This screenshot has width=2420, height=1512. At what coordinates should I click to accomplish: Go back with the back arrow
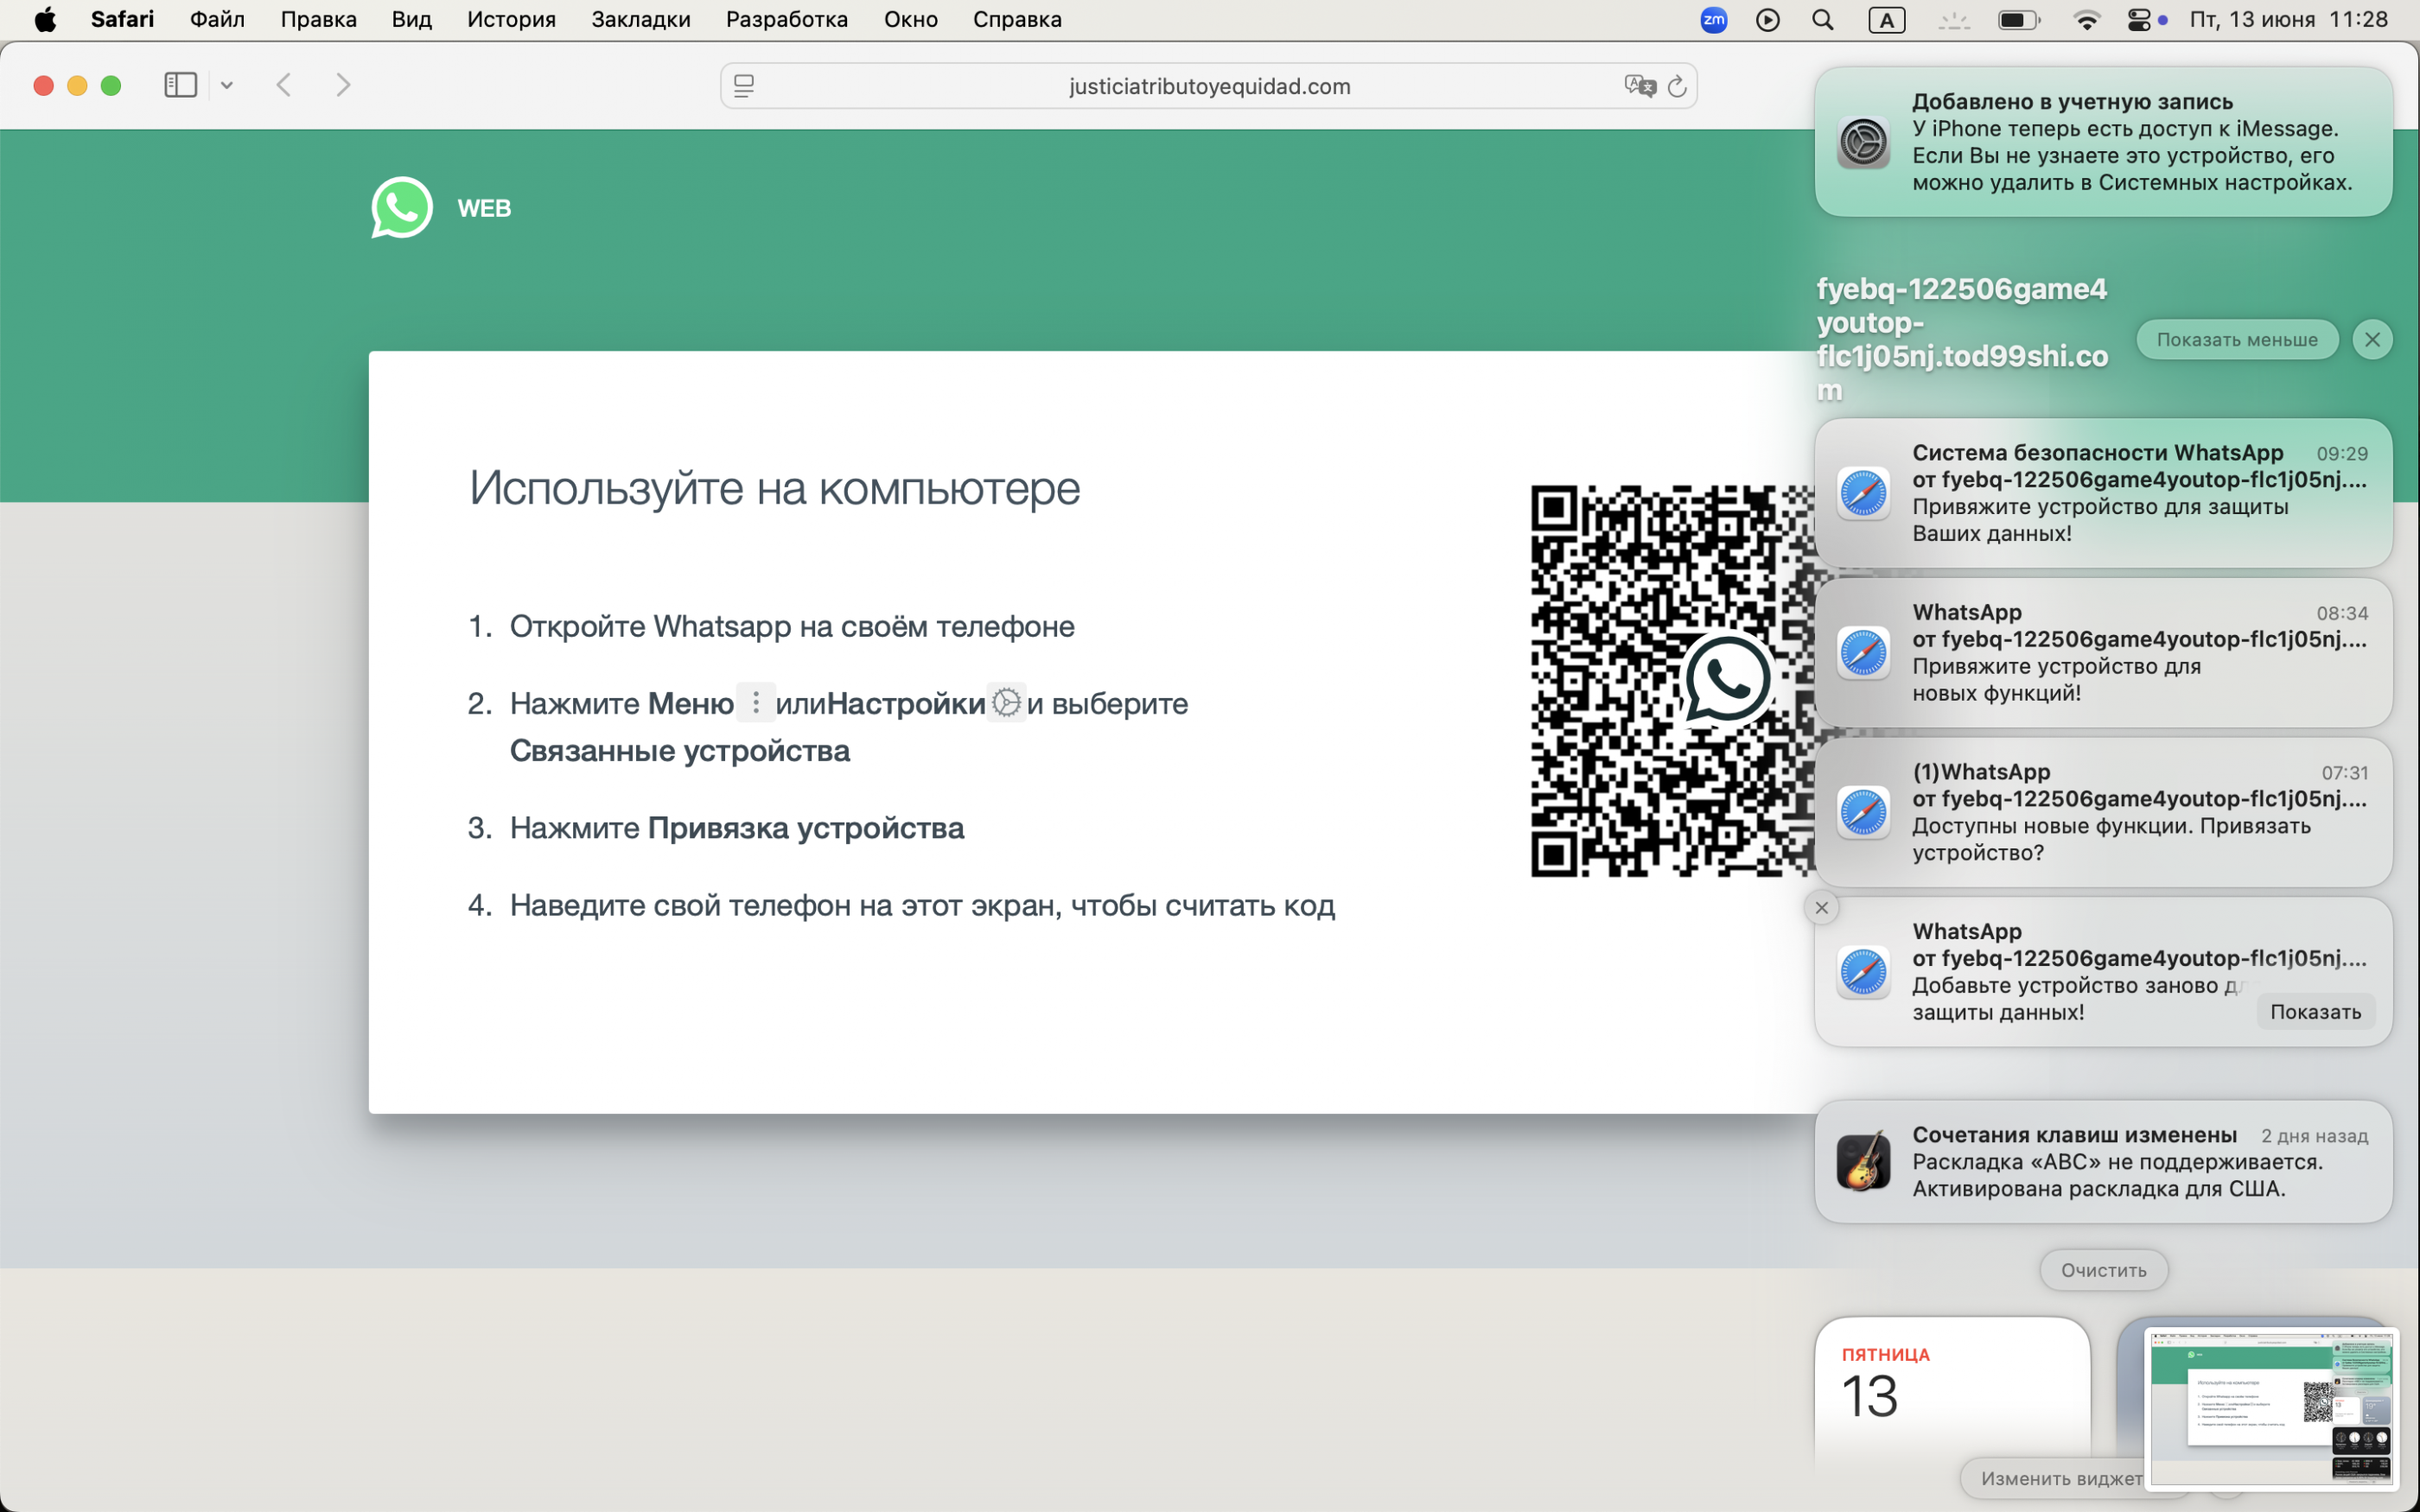click(x=284, y=85)
